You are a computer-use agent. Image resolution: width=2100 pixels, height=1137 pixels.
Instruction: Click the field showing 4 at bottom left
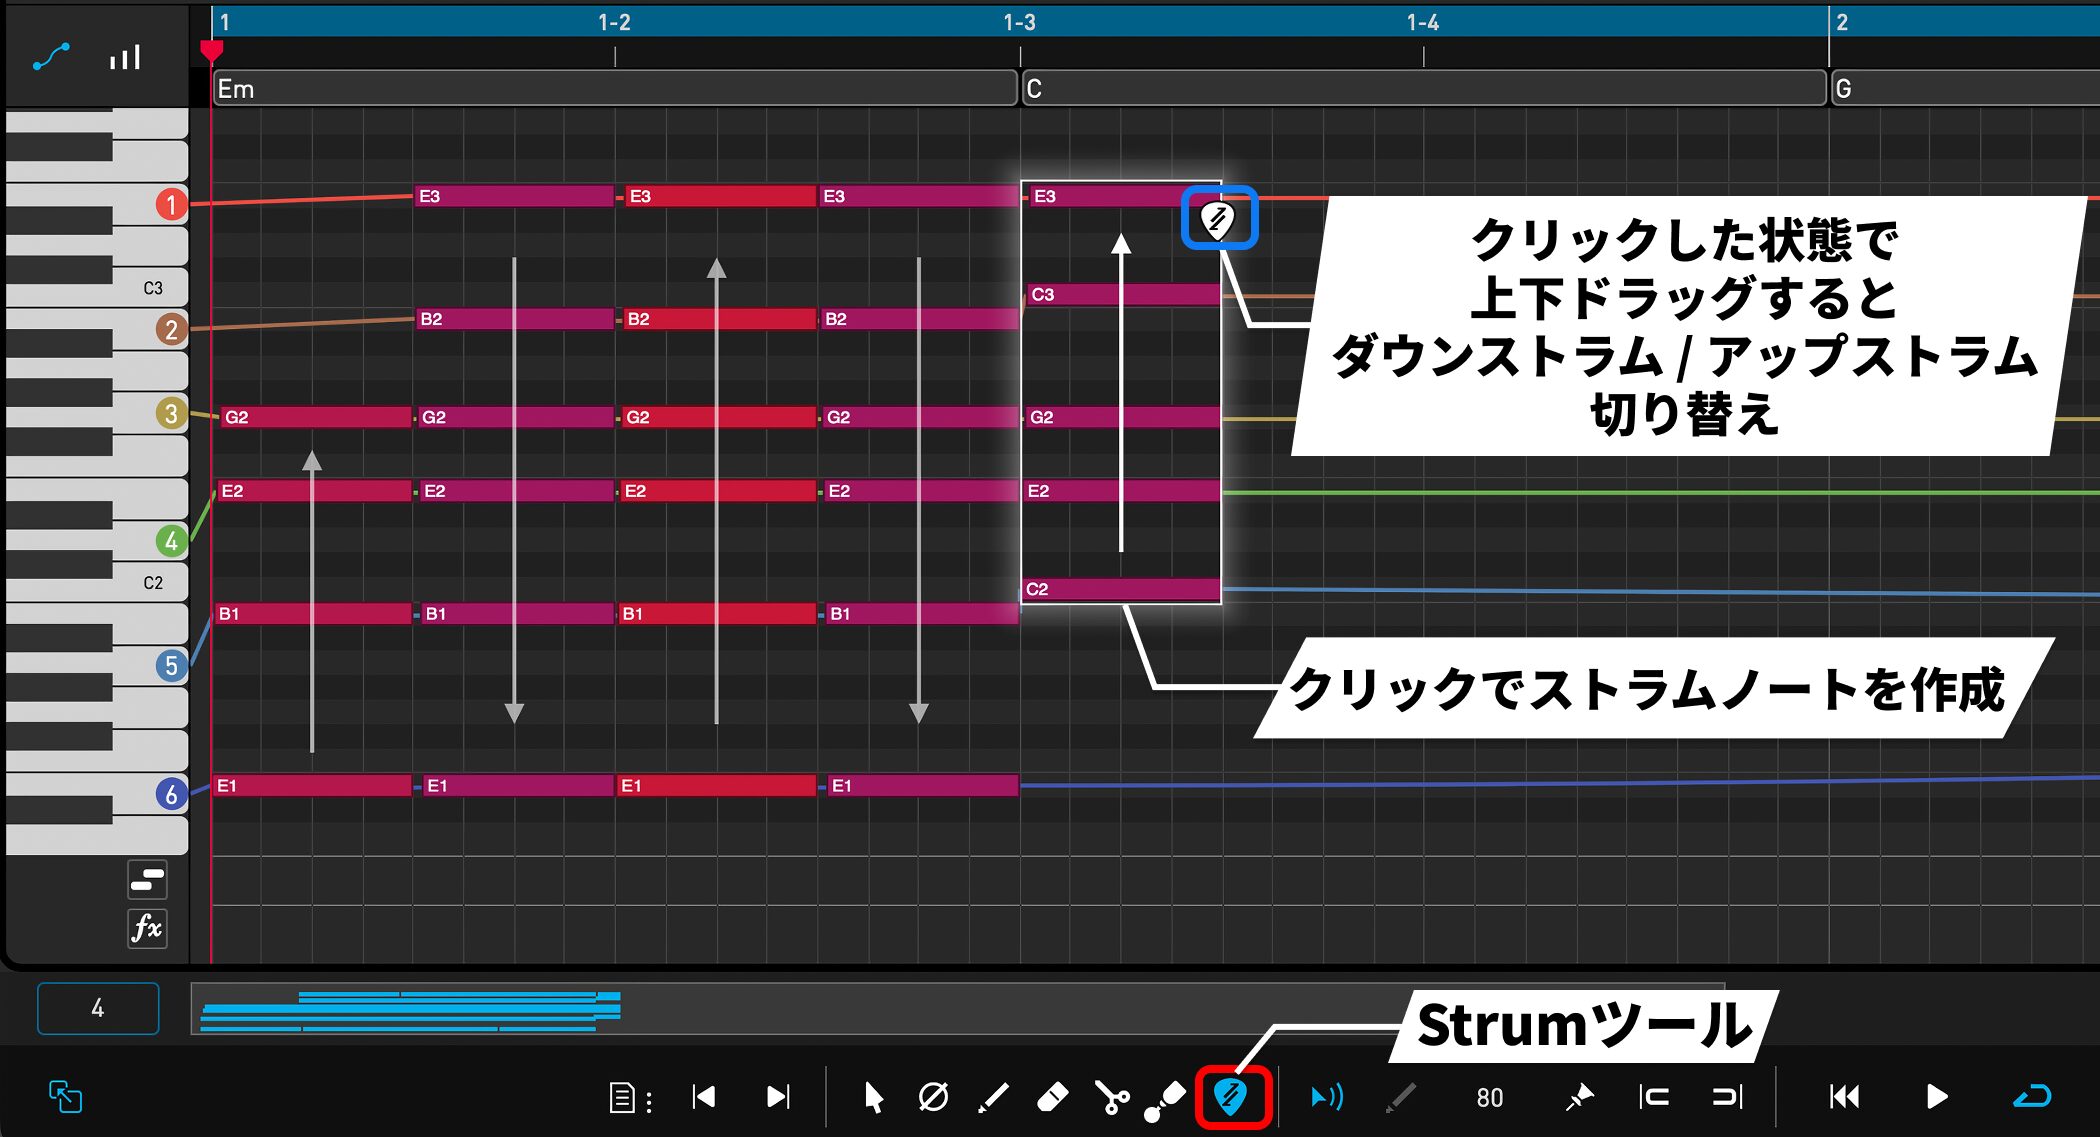(x=97, y=1008)
